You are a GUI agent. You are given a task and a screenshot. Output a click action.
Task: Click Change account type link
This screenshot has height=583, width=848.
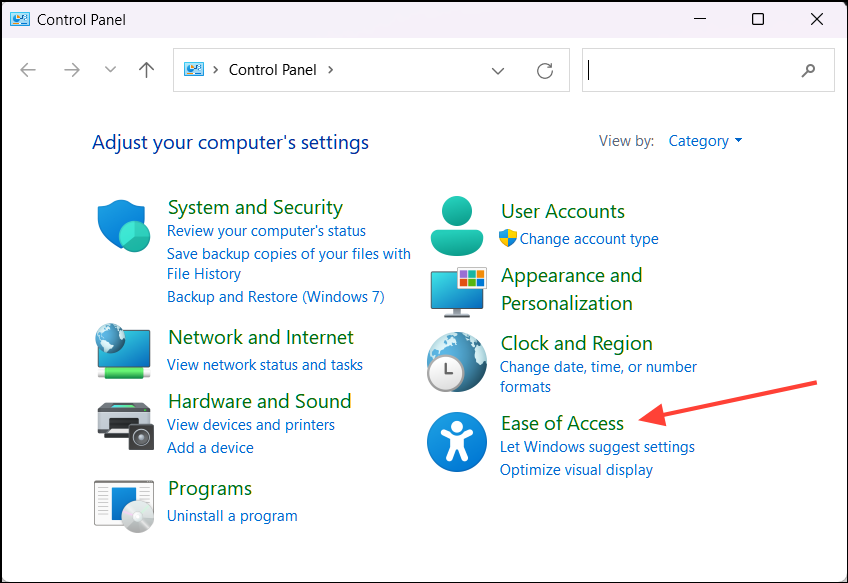point(589,239)
